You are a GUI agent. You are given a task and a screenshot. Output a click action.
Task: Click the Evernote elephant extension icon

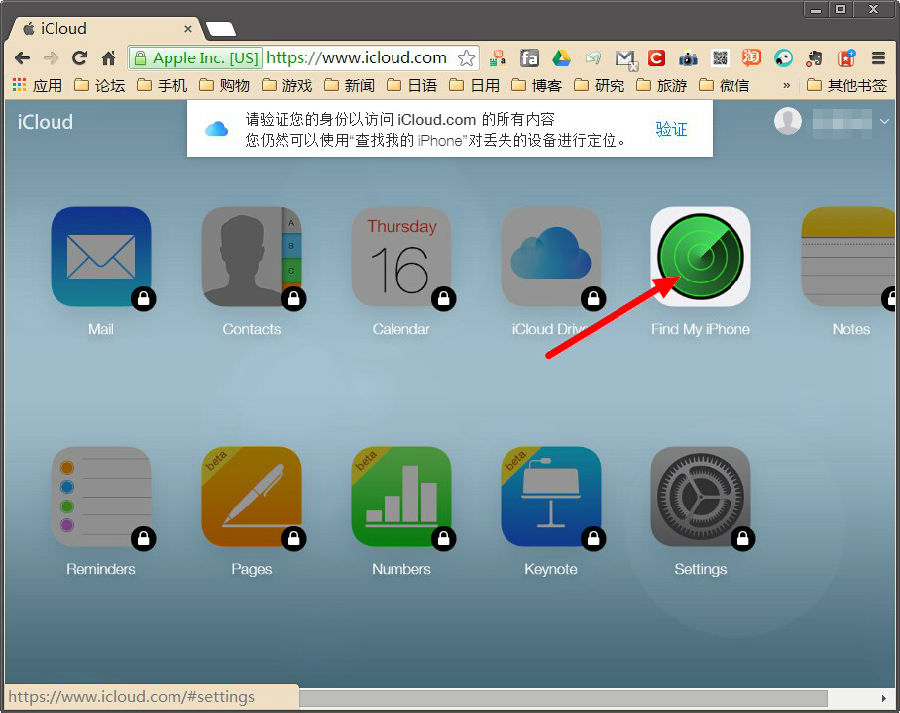coord(814,58)
